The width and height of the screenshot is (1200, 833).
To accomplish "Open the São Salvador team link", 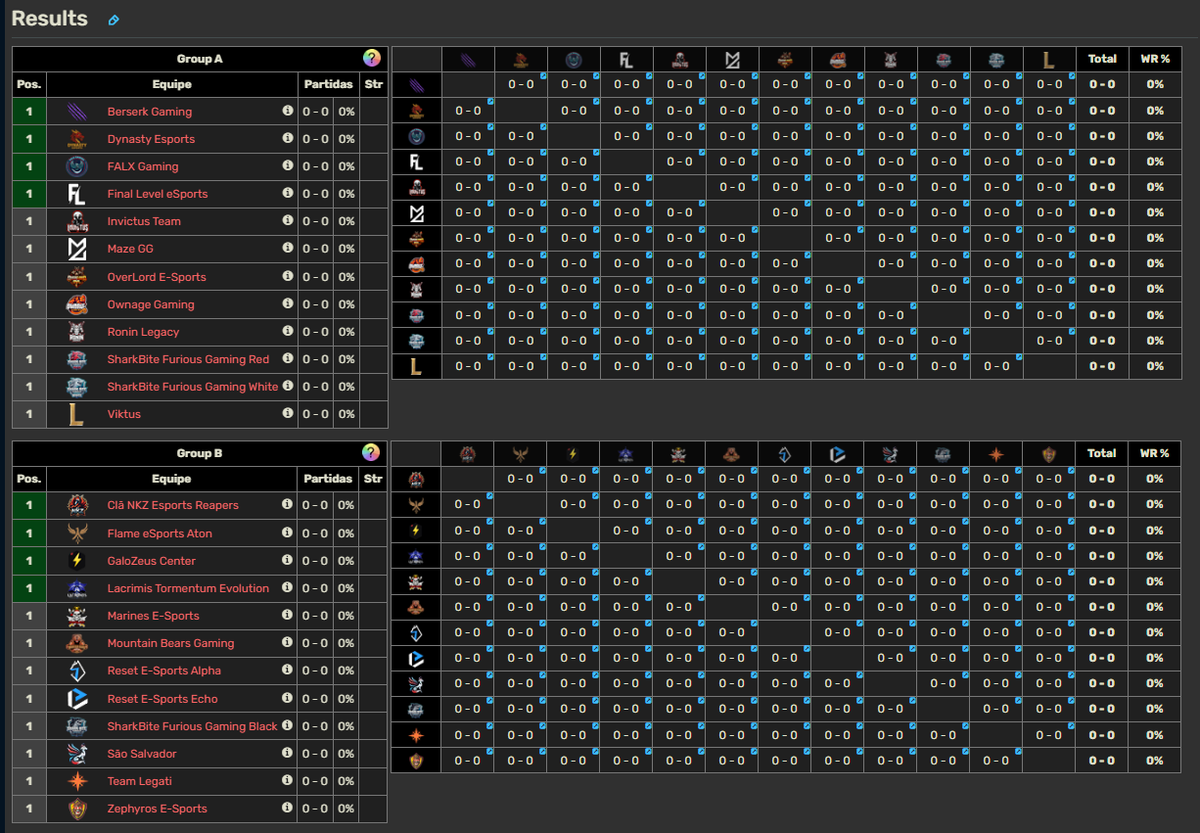I will 142,754.
